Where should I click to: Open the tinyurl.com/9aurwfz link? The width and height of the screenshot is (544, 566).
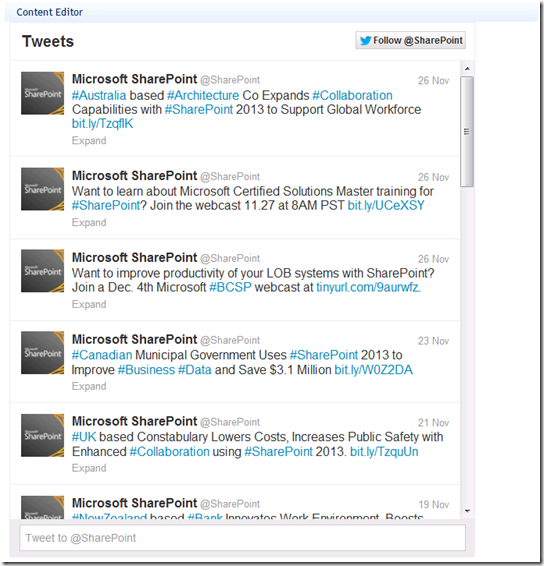[x=367, y=287]
